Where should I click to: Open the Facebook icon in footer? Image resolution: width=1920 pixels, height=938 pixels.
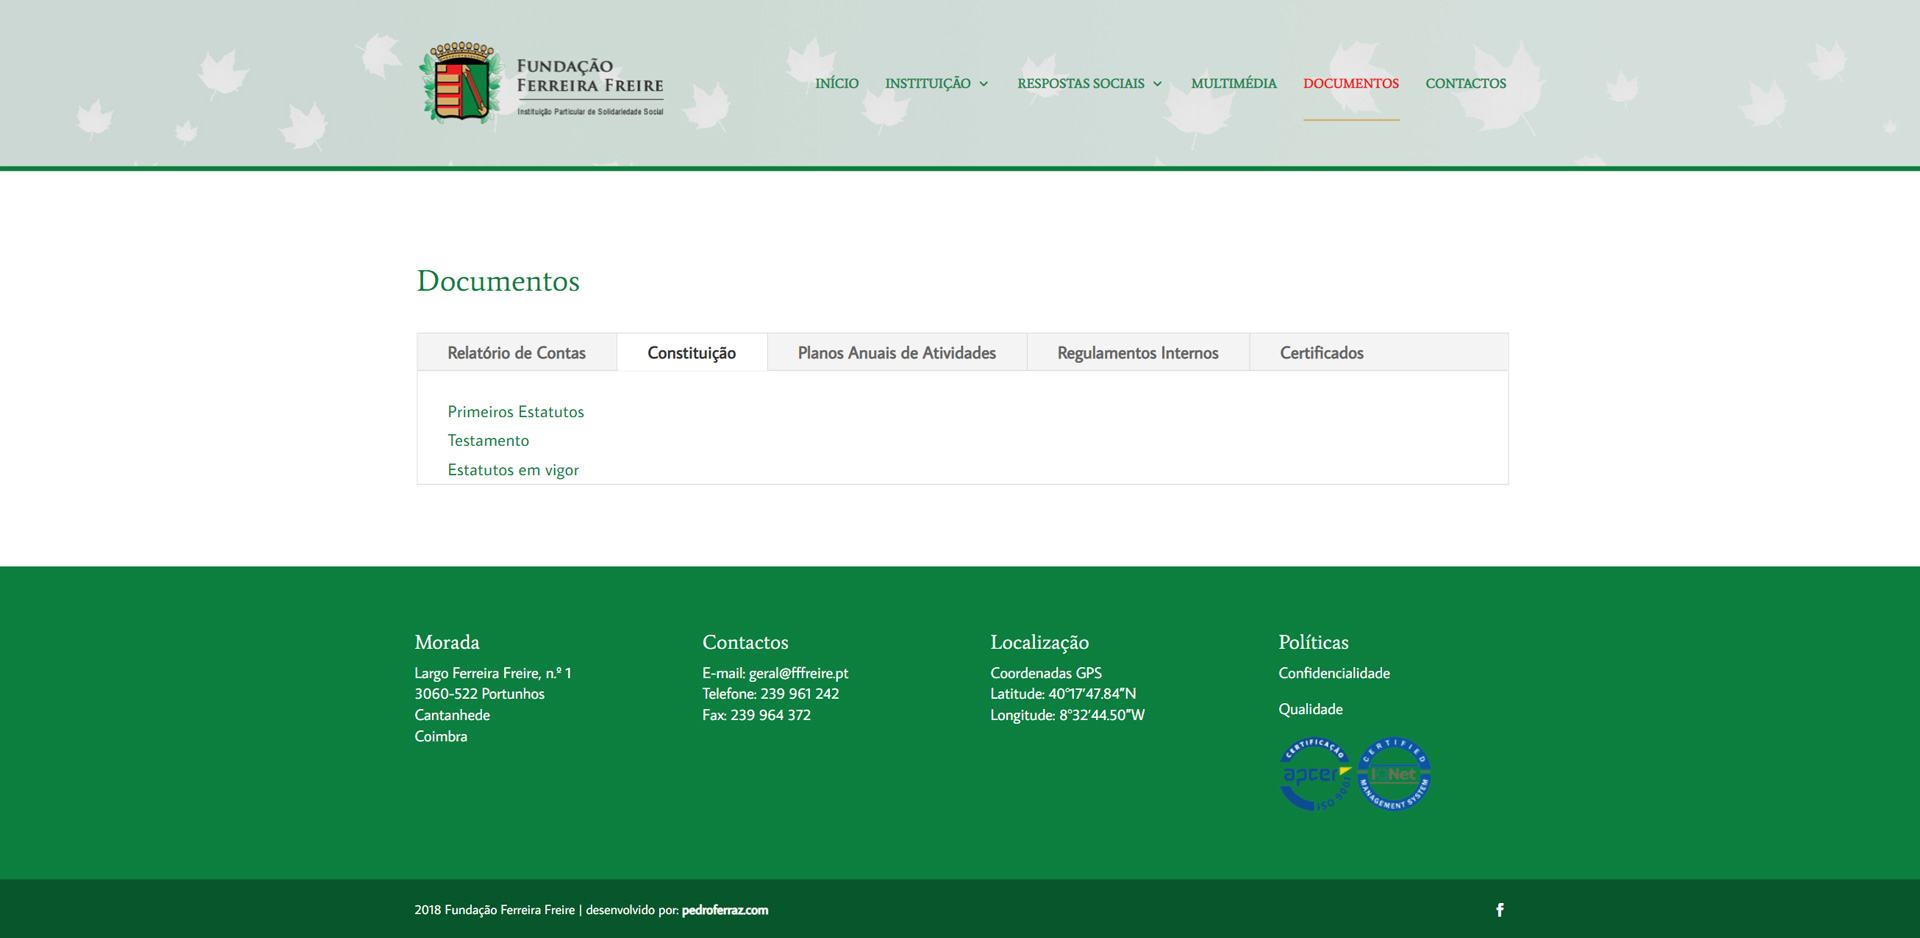pos(1499,910)
